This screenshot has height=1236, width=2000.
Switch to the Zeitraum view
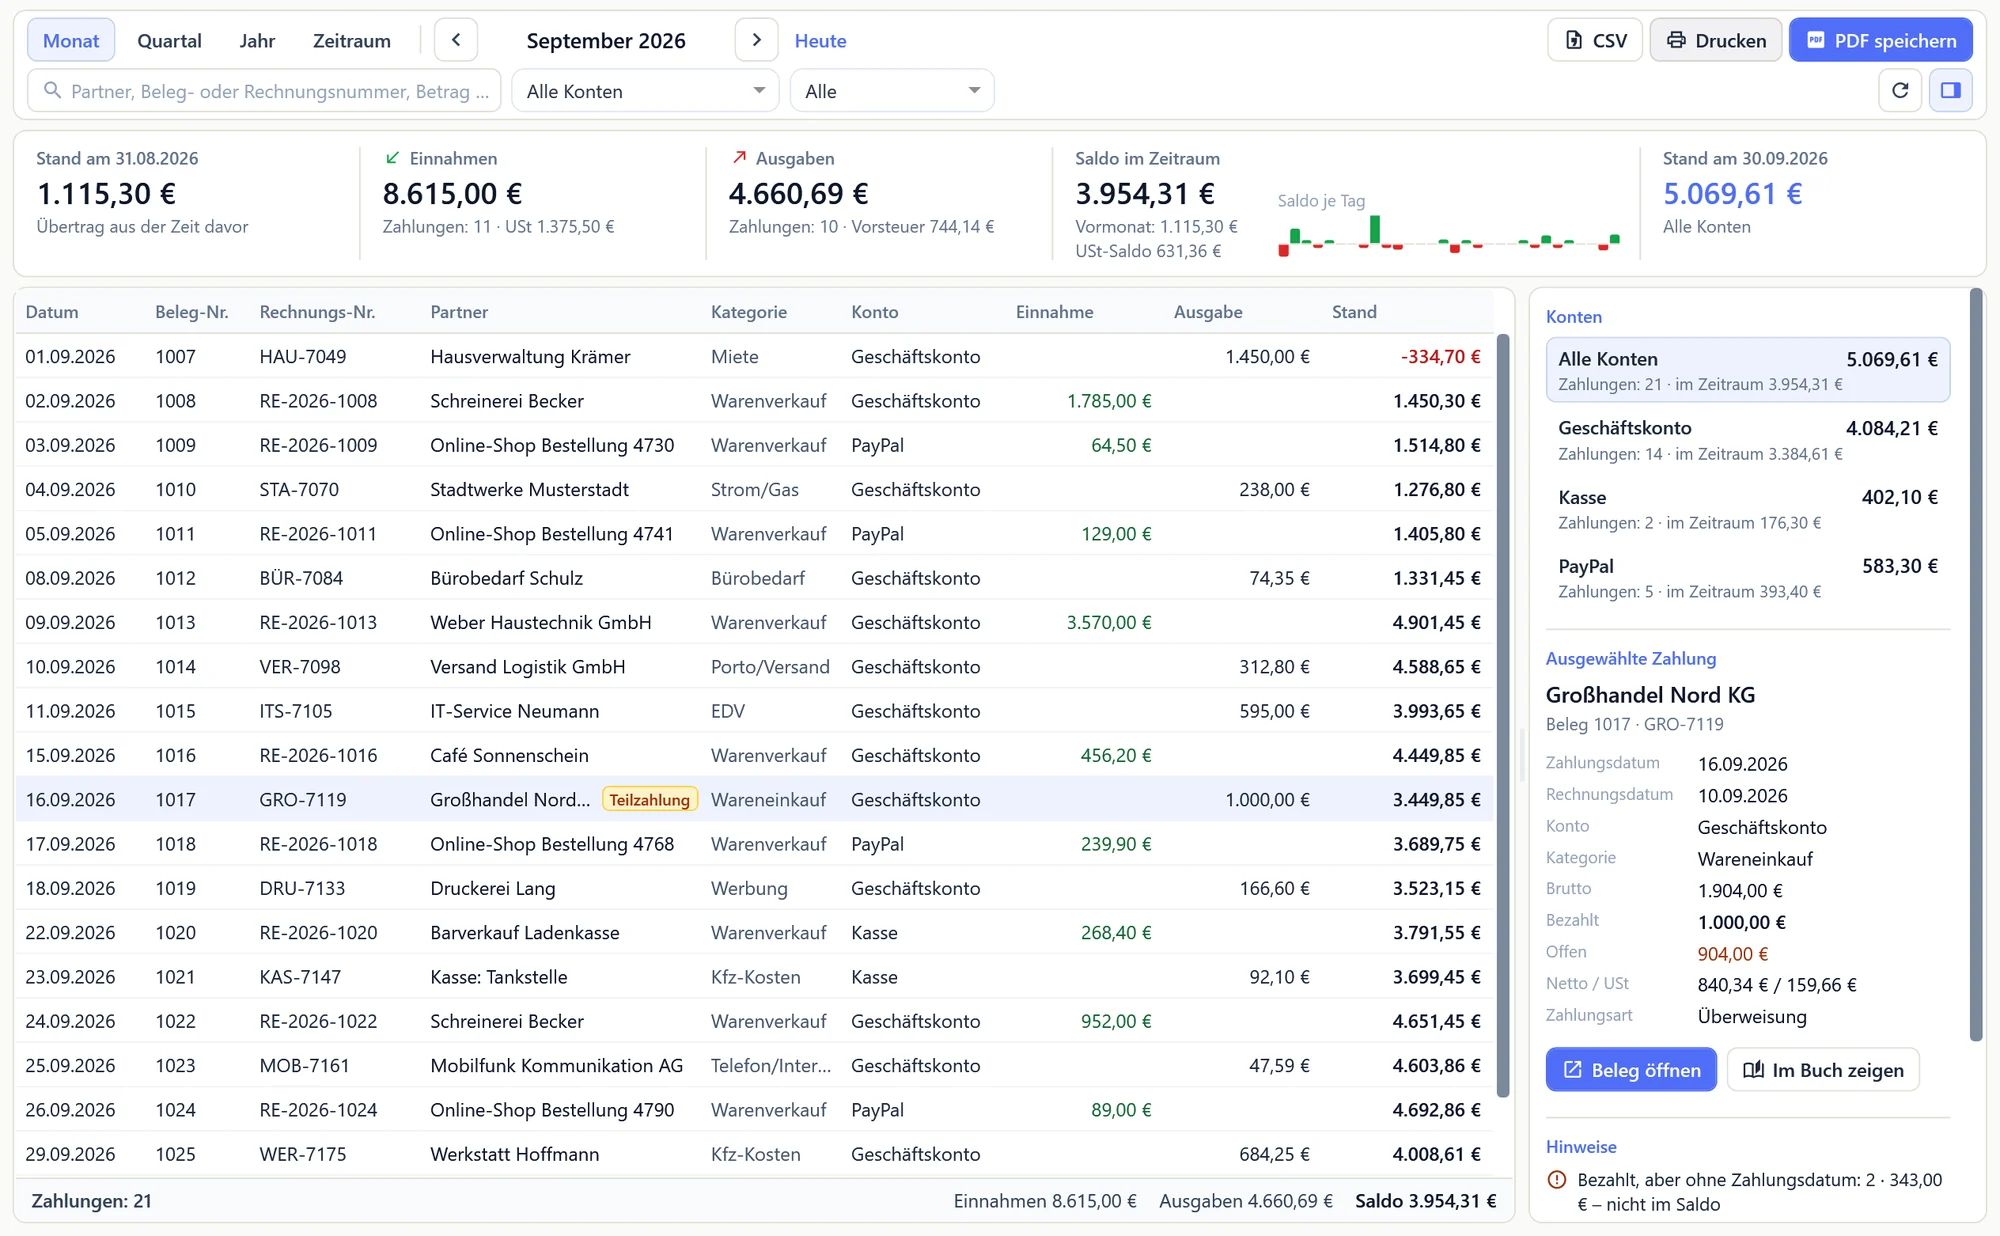352,40
